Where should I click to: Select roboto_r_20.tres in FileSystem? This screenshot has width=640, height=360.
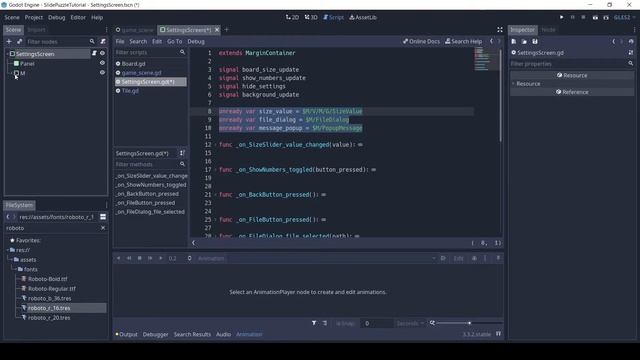pos(49,318)
